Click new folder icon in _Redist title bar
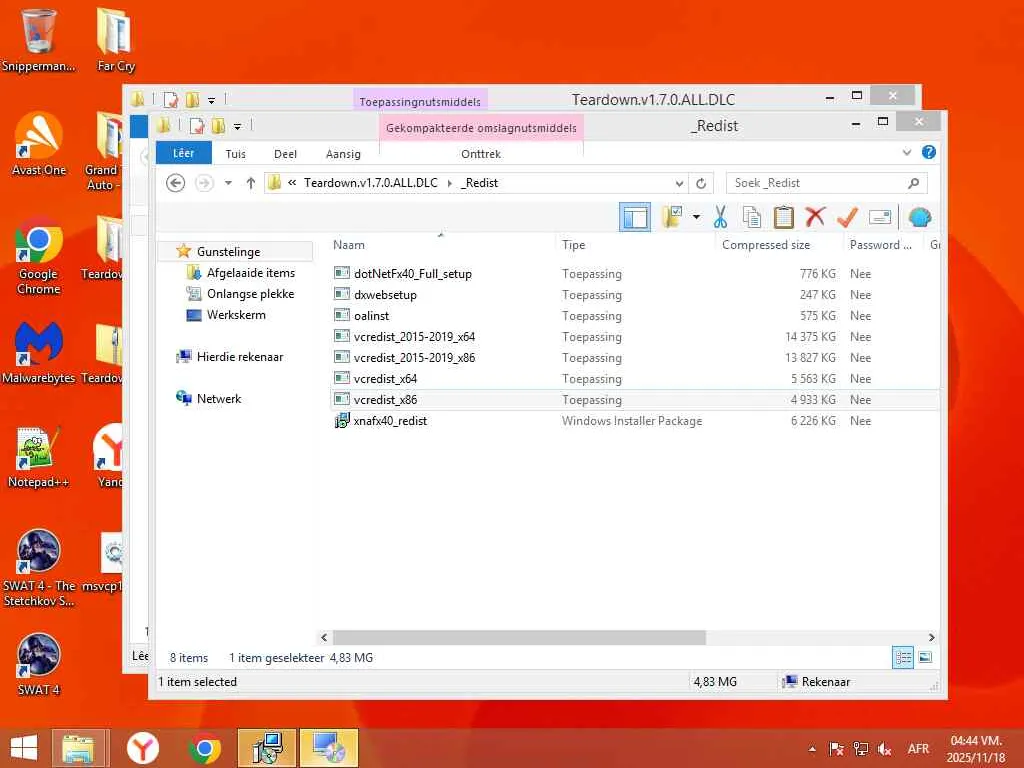This screenshot has height=768, width=1024. point(218,125)
